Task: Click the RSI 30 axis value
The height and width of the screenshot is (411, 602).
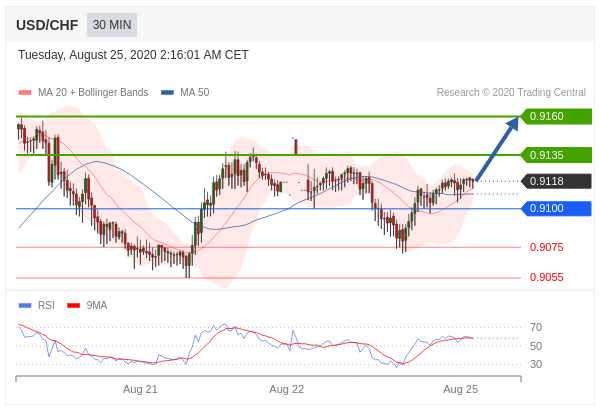Action: (x=536, y=364)
